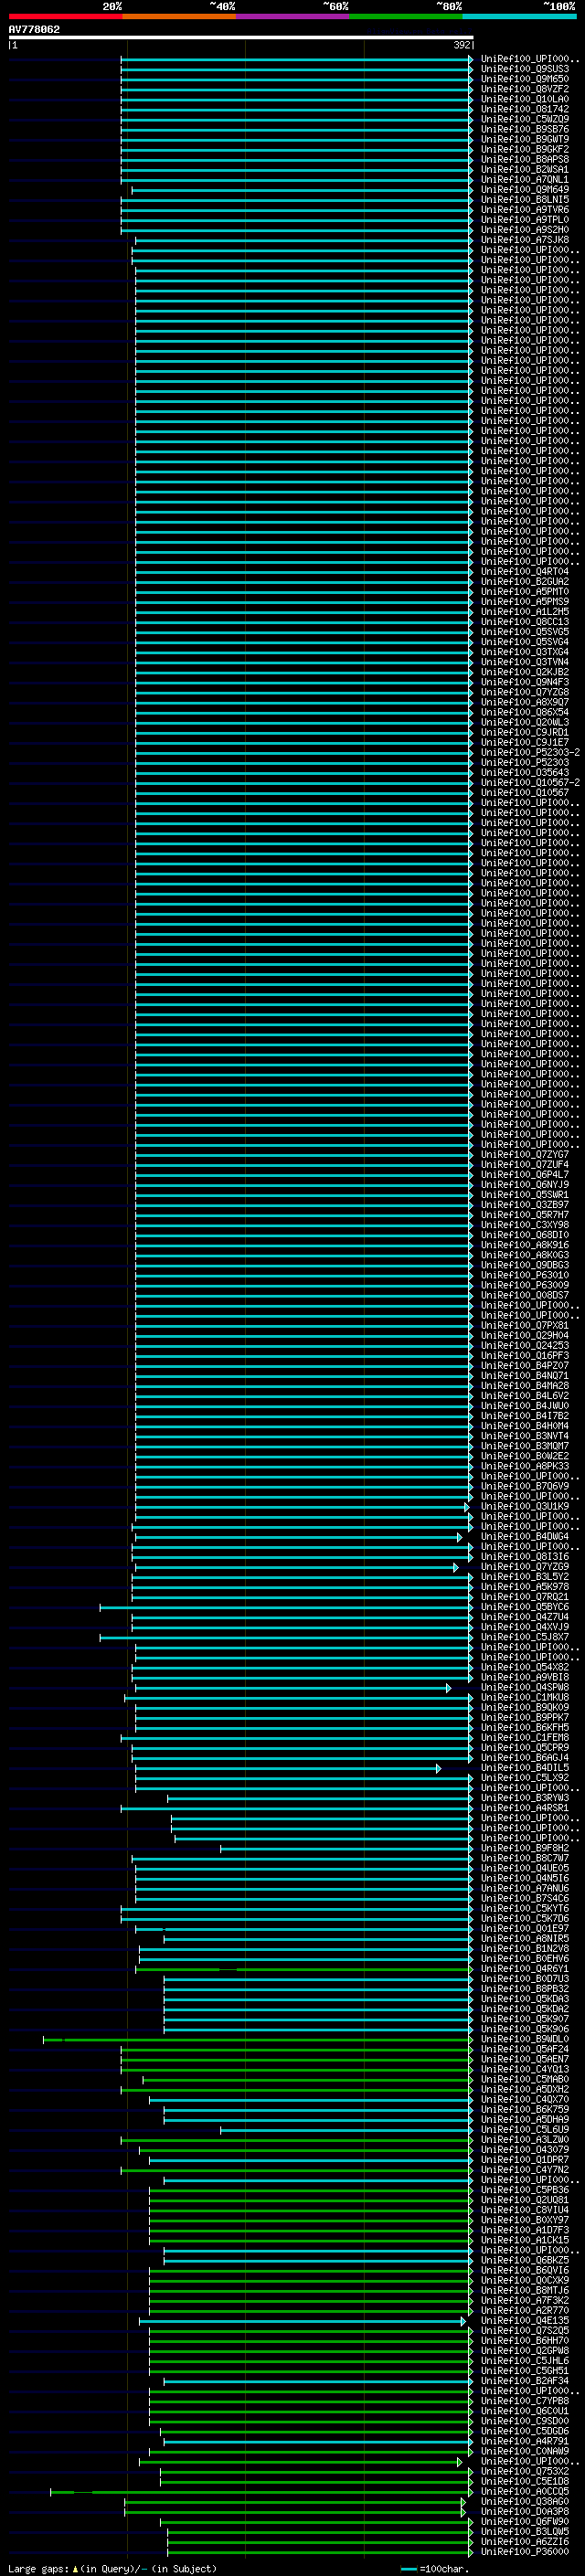
Task: Click the white query sequence ruler bar
Action: (x=240, y=38)
